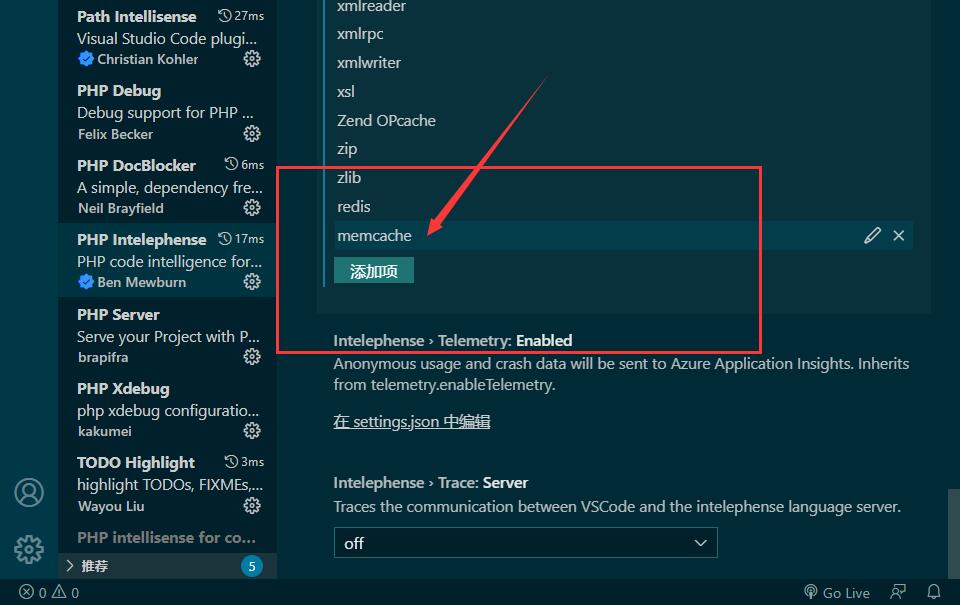This screenshot has height=605, width=960.
Task: Select TODO Highlight extension in list
Action: click(x=167, y=484)
